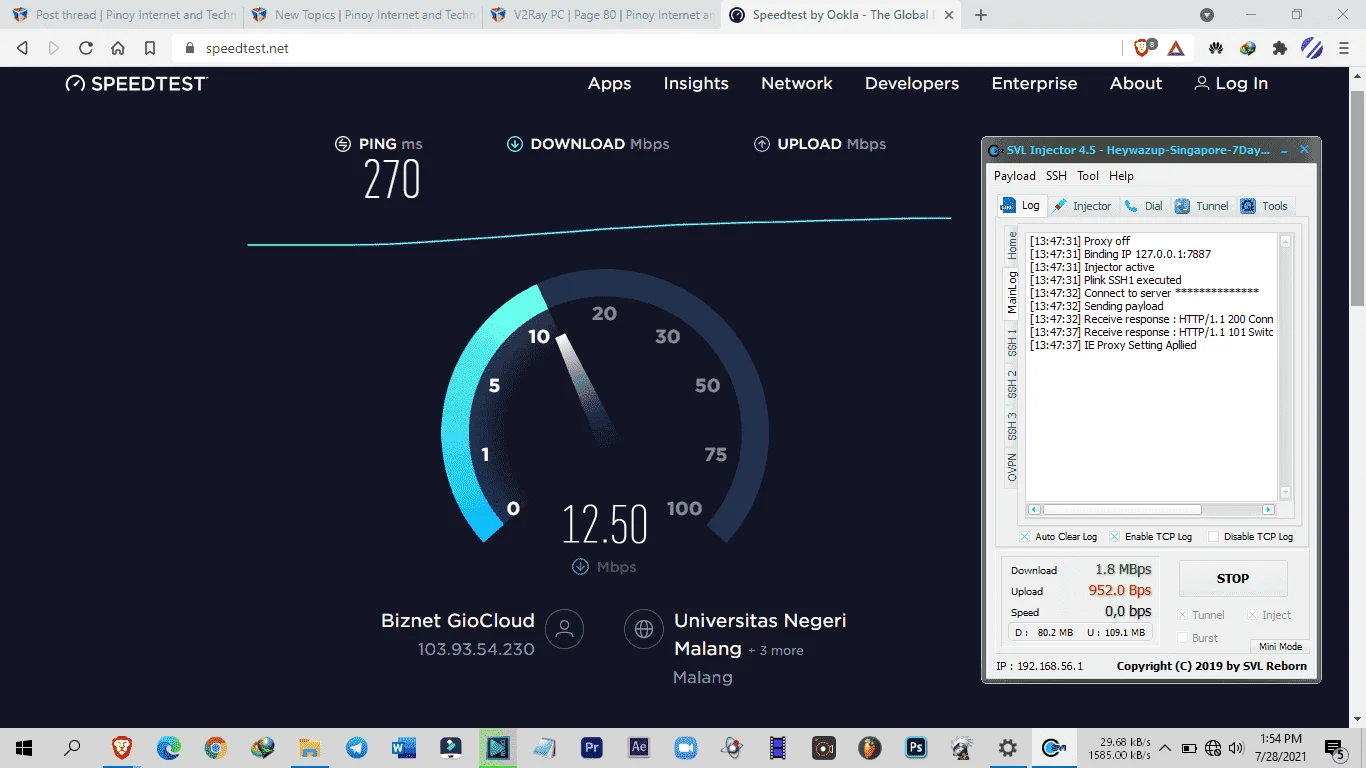Open Microsoft Word from the taskbar
This screenshot has height=768, width=1366.
[x=404, y=747]
